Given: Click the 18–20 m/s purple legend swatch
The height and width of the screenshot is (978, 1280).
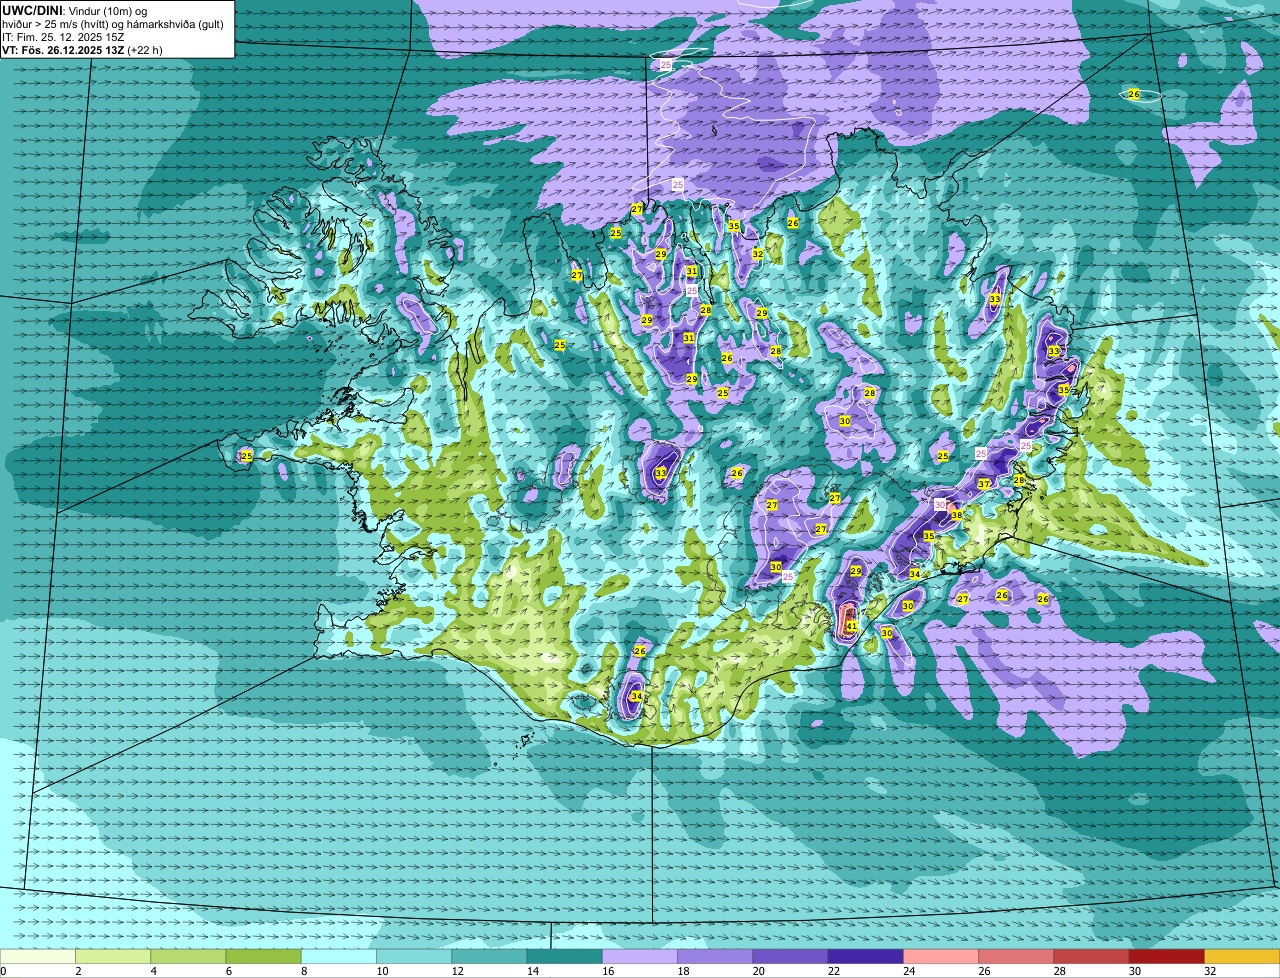Looking at the screenshot, I should pyautogui.click(x=715, y=956).
